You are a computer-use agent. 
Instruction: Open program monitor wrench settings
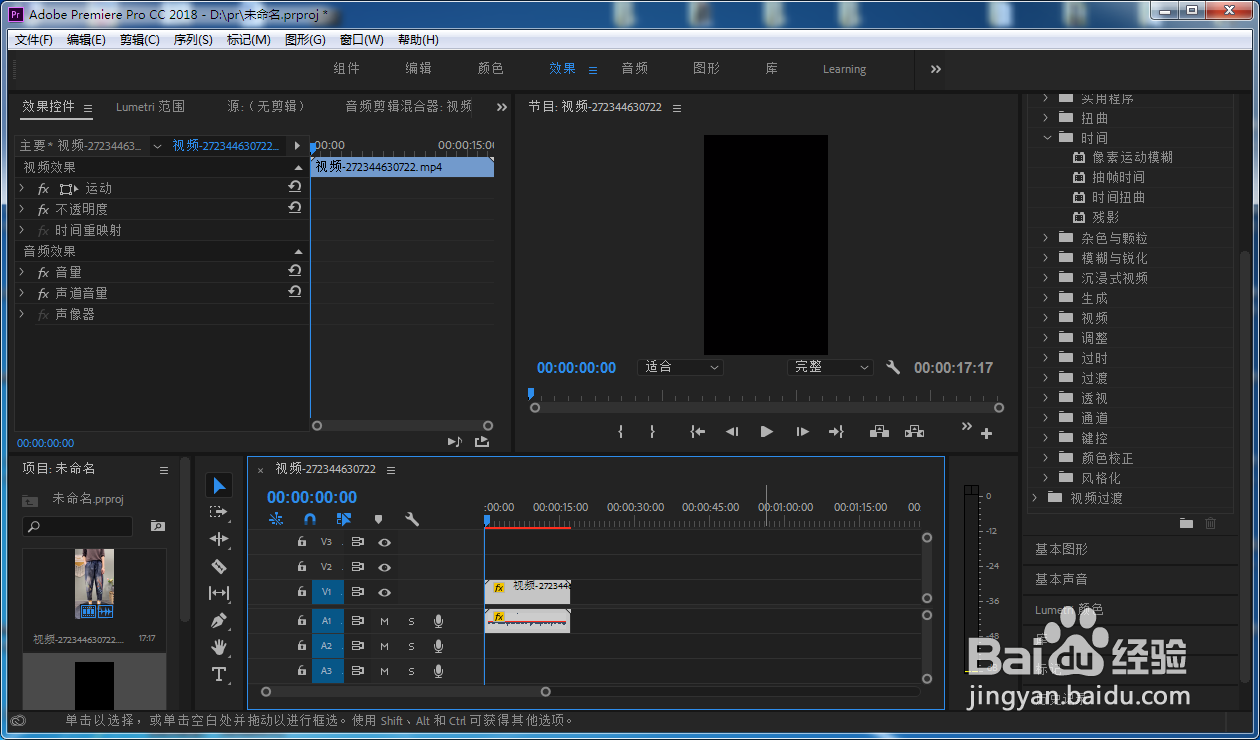click(x=893, y=367)
